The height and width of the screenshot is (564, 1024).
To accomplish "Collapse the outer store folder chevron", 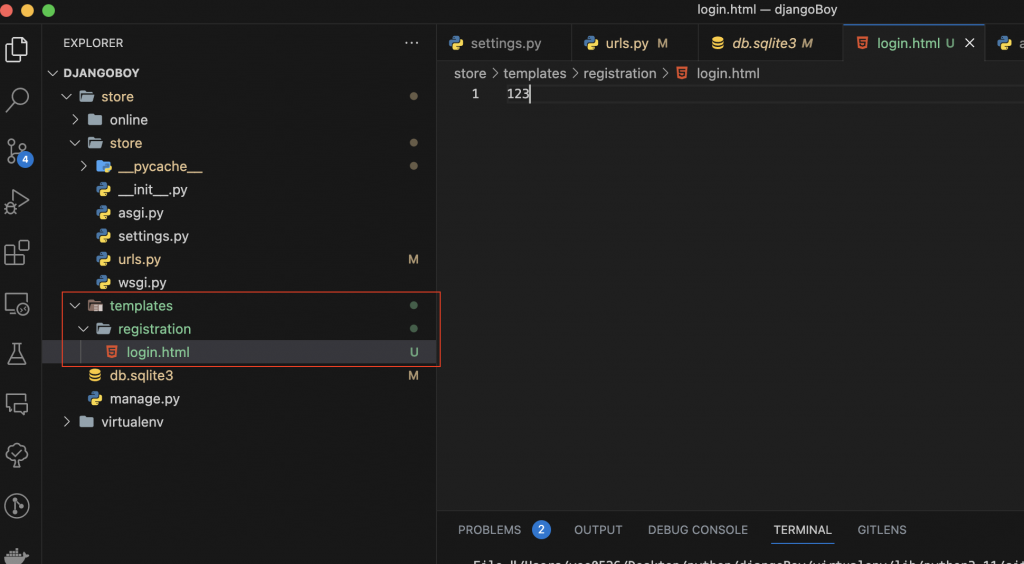I will coord(66,97).
